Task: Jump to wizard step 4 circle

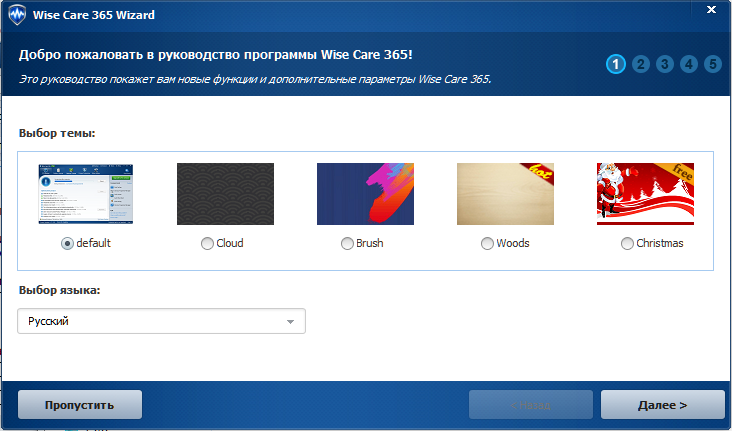Action: 689,64
